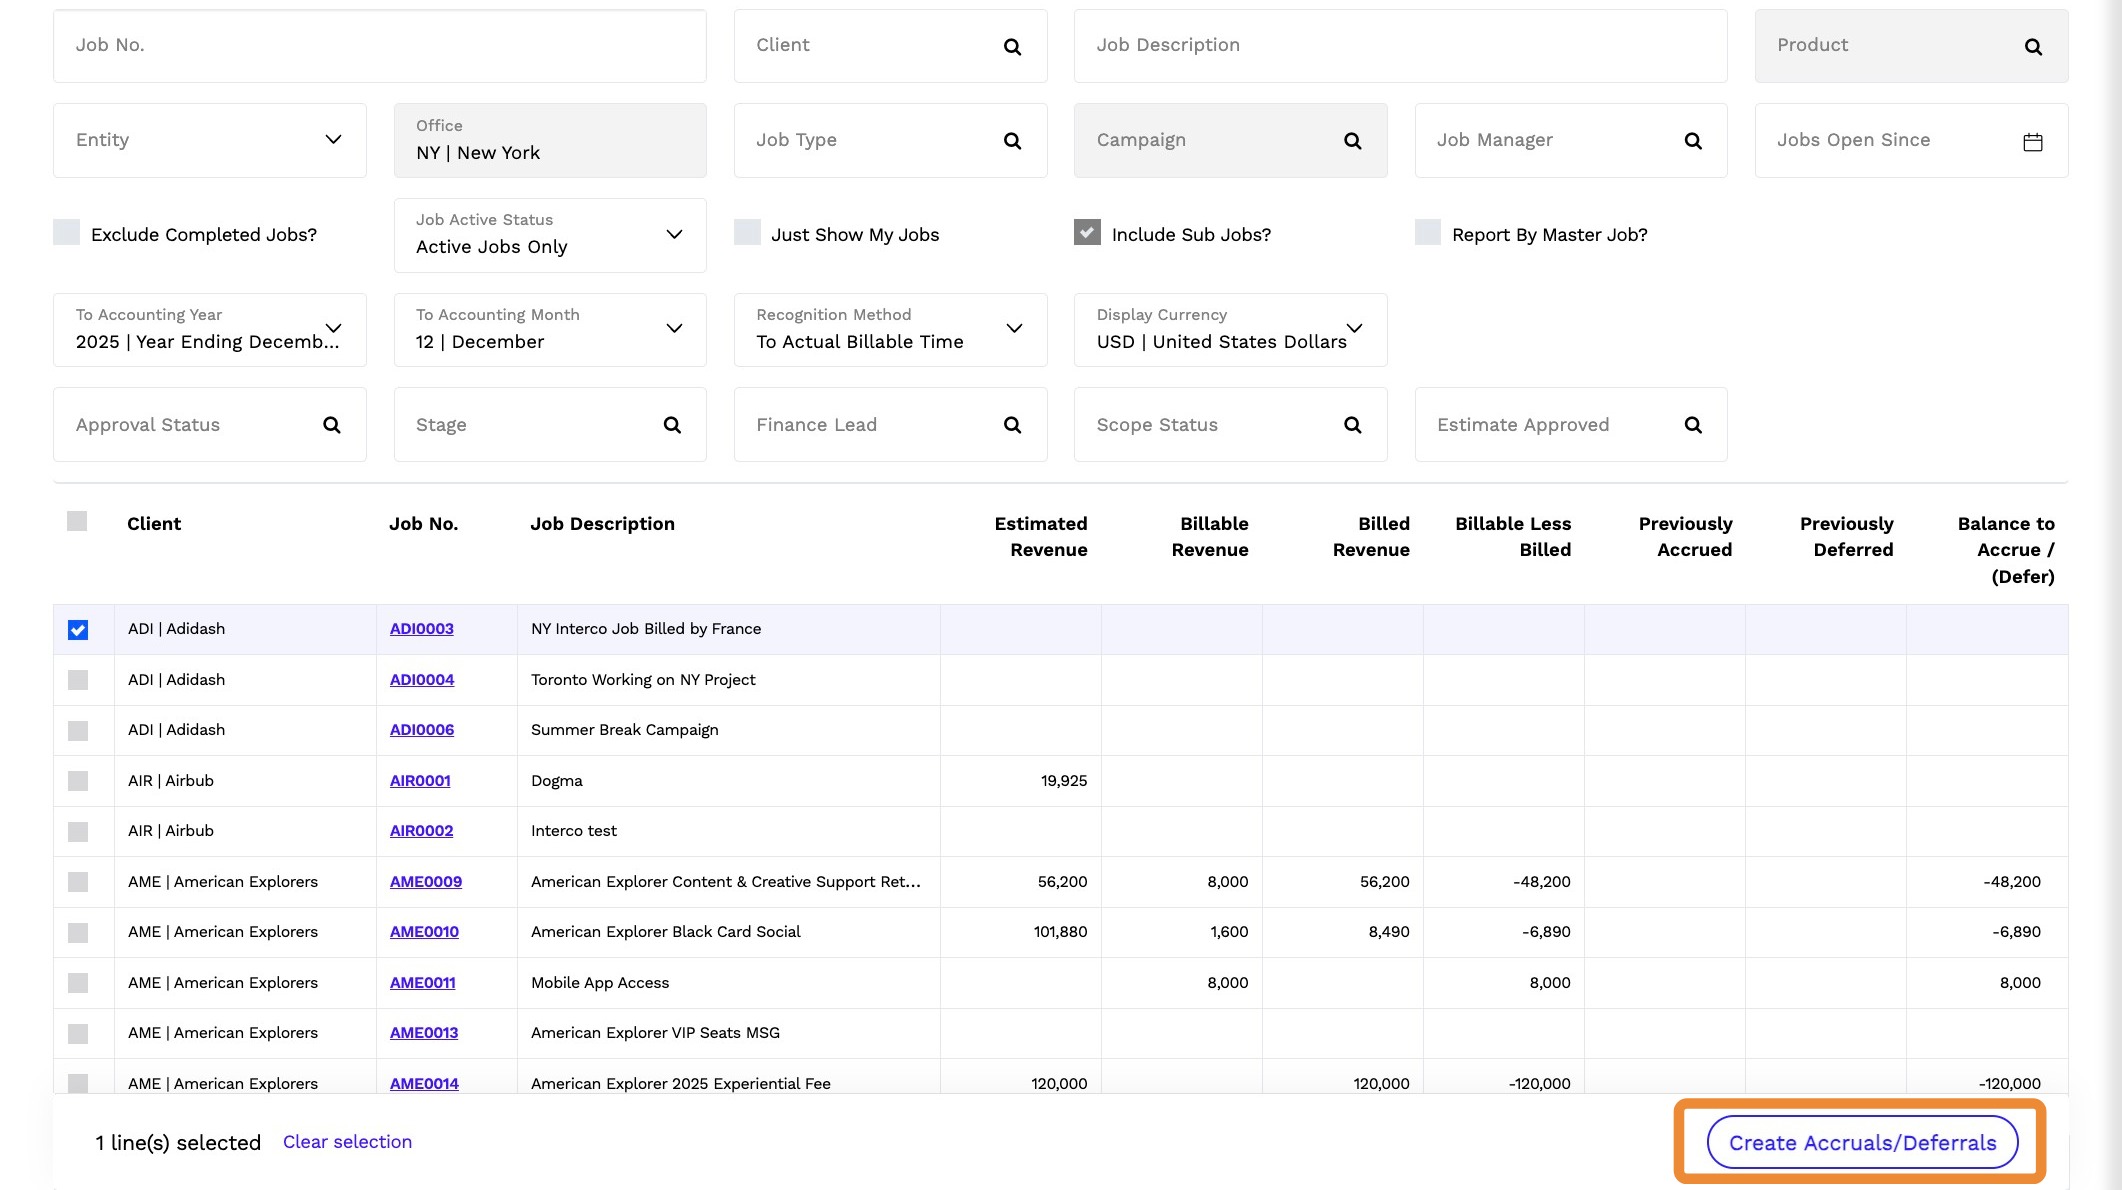The width and height of the screenshot is (2122, 1190).
Task: Uncheck the Include Sub Jobs checkbox
Action: click(1087, 232)
